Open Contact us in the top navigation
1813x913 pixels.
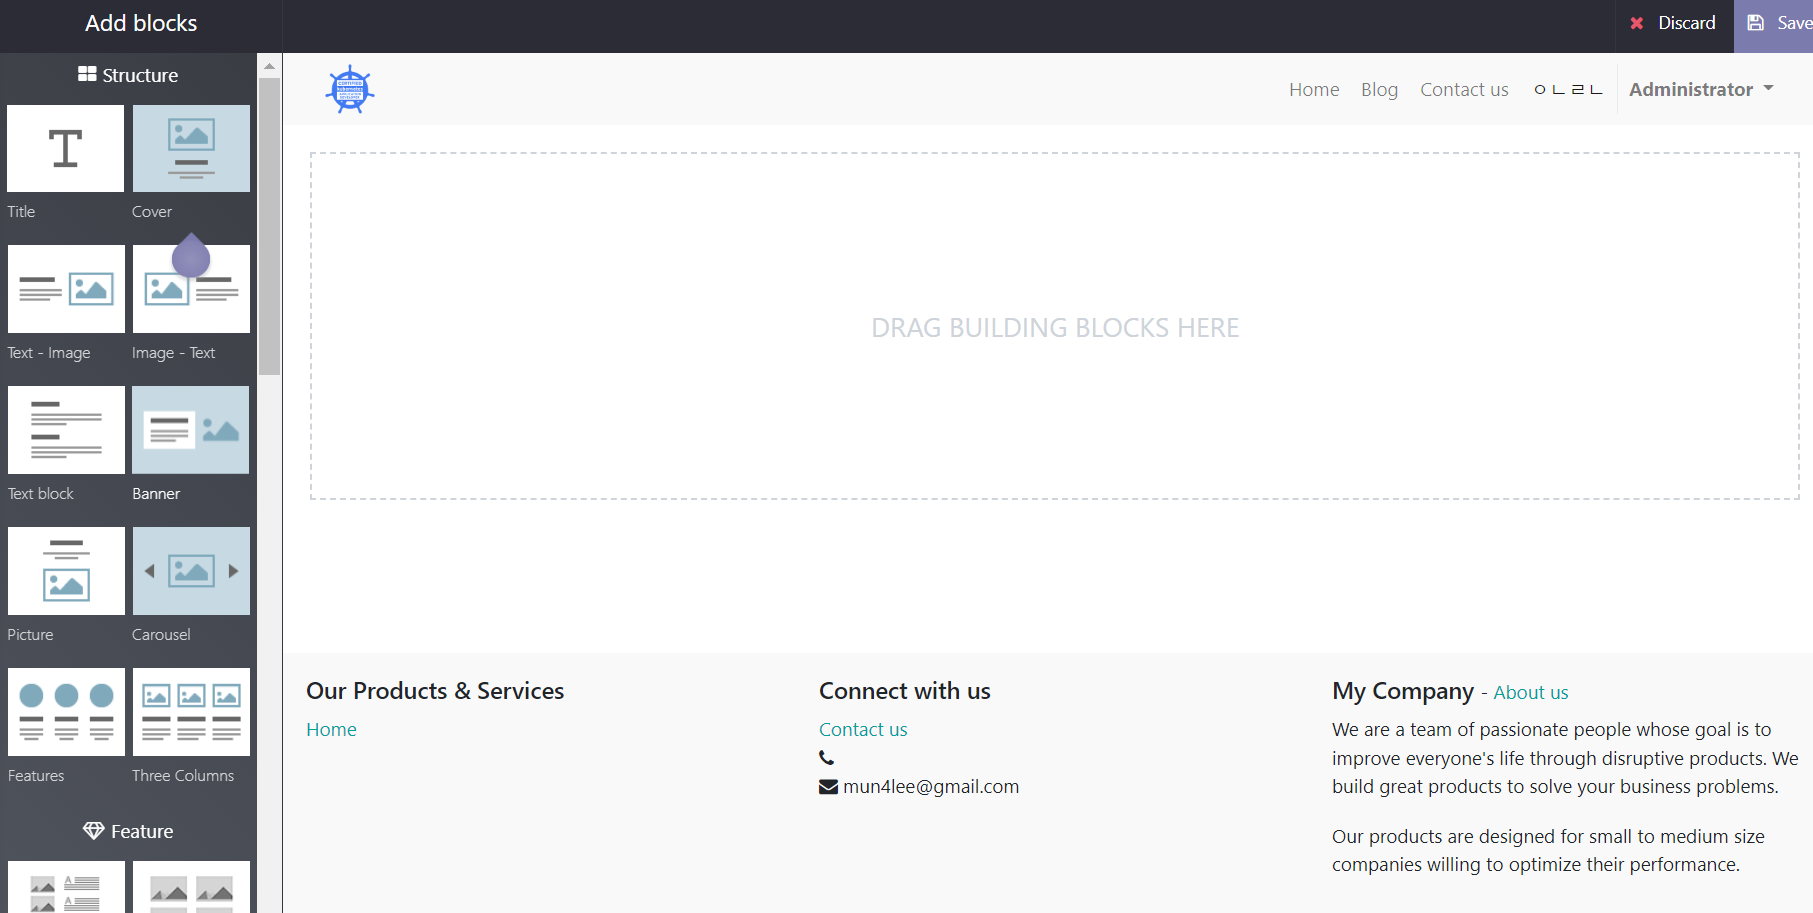(x=1464, y=89)
